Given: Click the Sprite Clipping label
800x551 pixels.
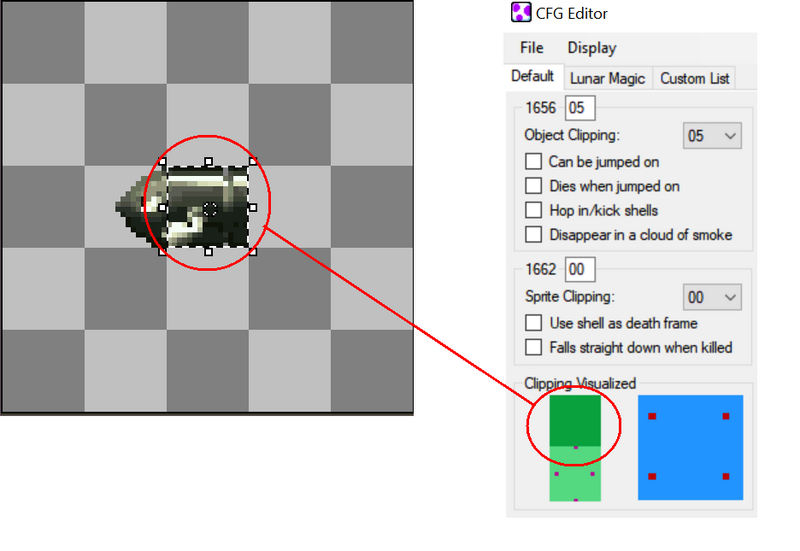Looking at the screenshot, I should (x=570, y=296).
